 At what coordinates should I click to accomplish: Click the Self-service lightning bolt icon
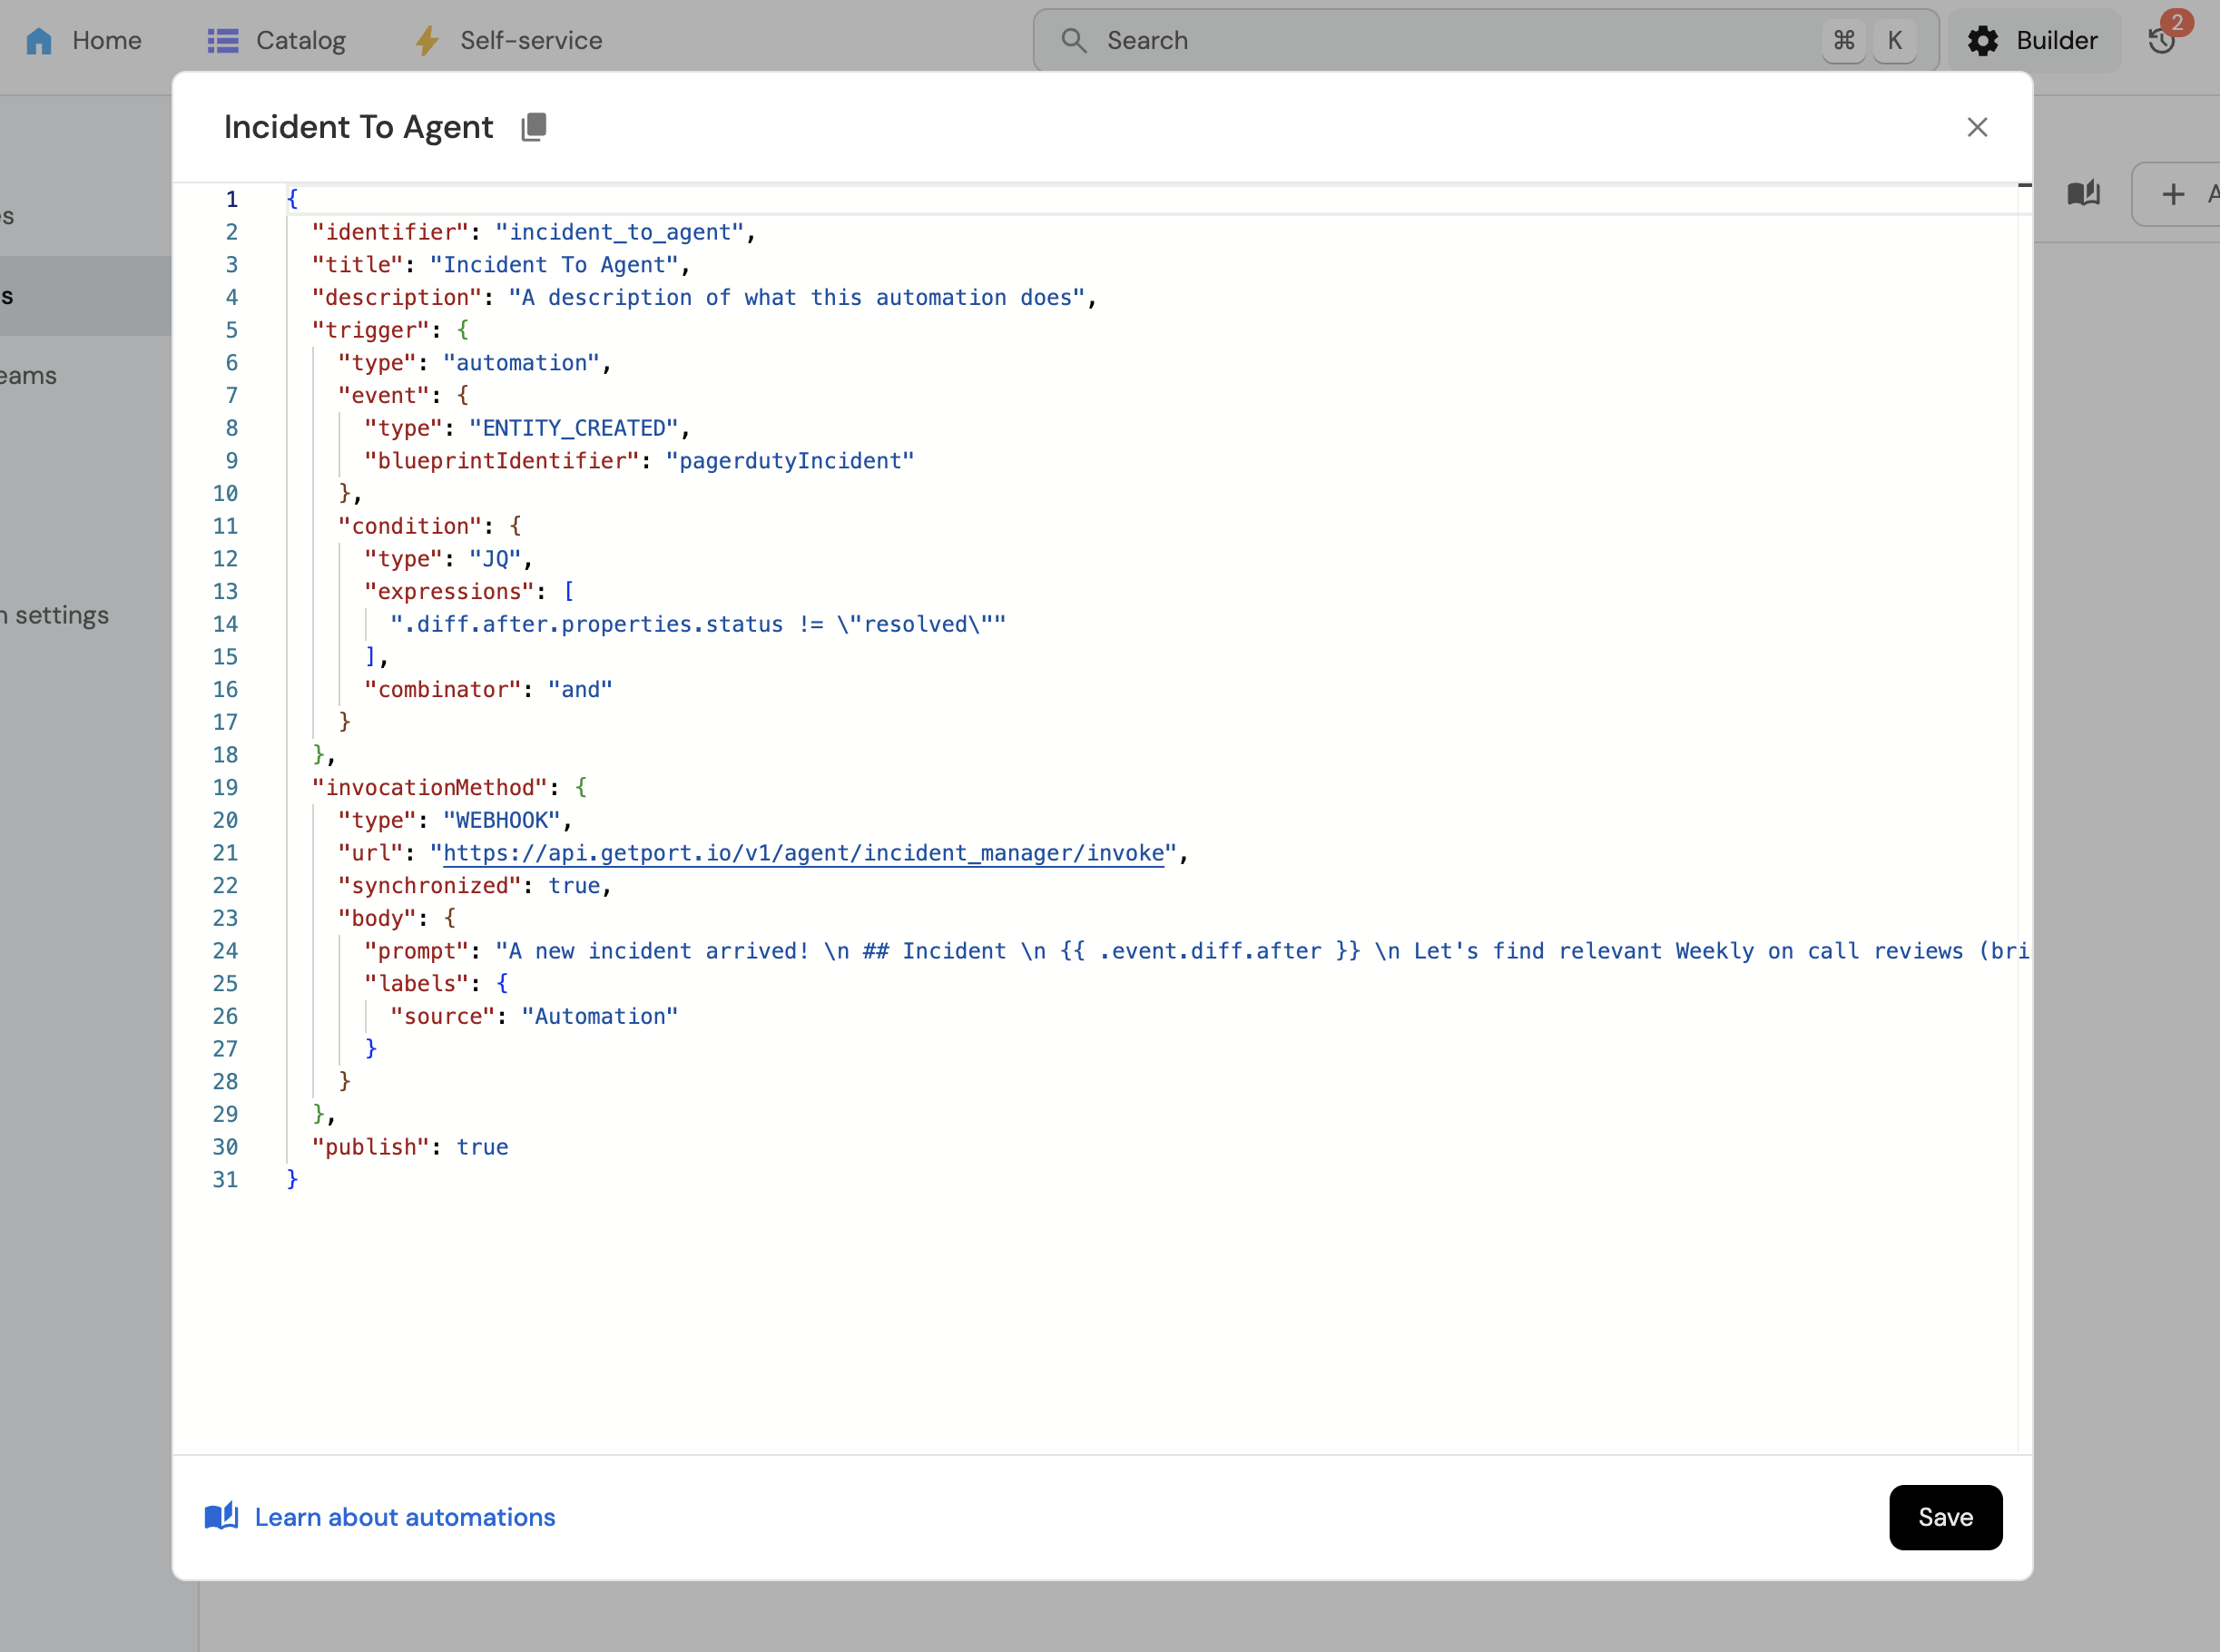(427, 41)
